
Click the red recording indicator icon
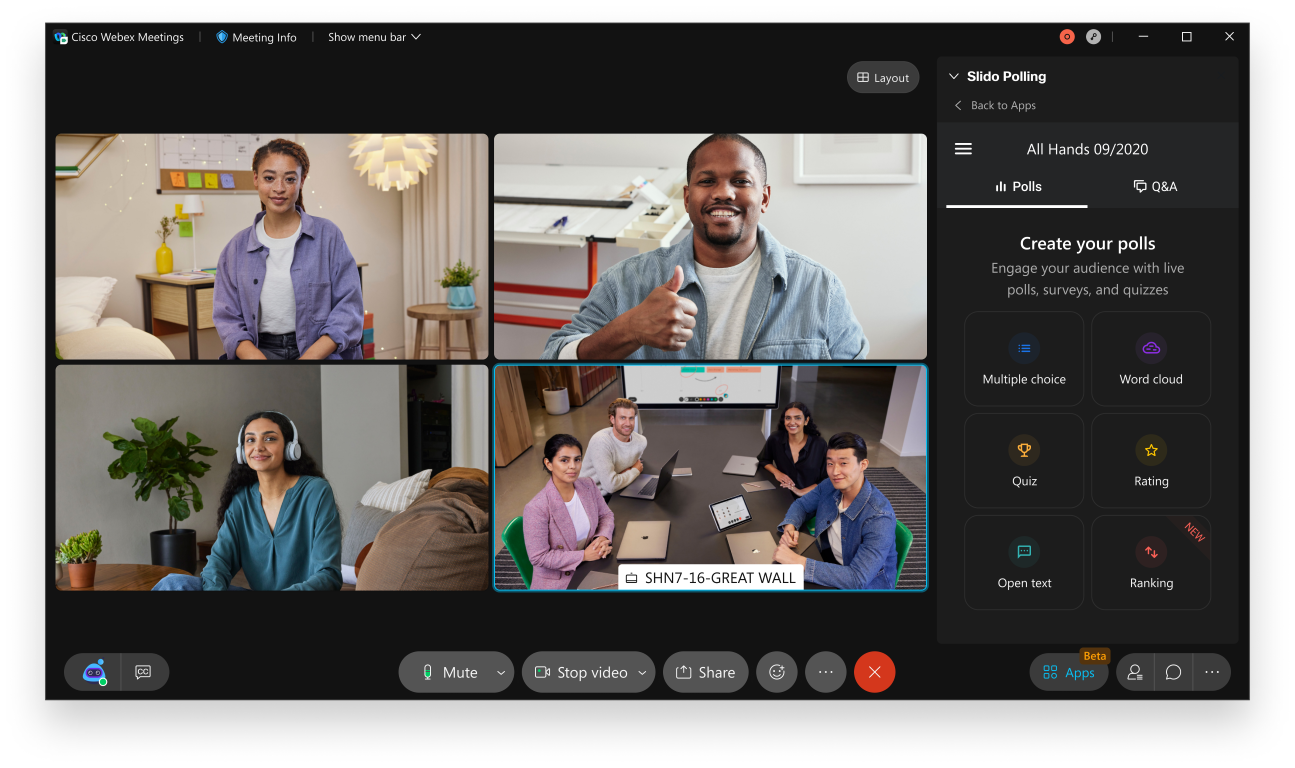(1067, 37)
